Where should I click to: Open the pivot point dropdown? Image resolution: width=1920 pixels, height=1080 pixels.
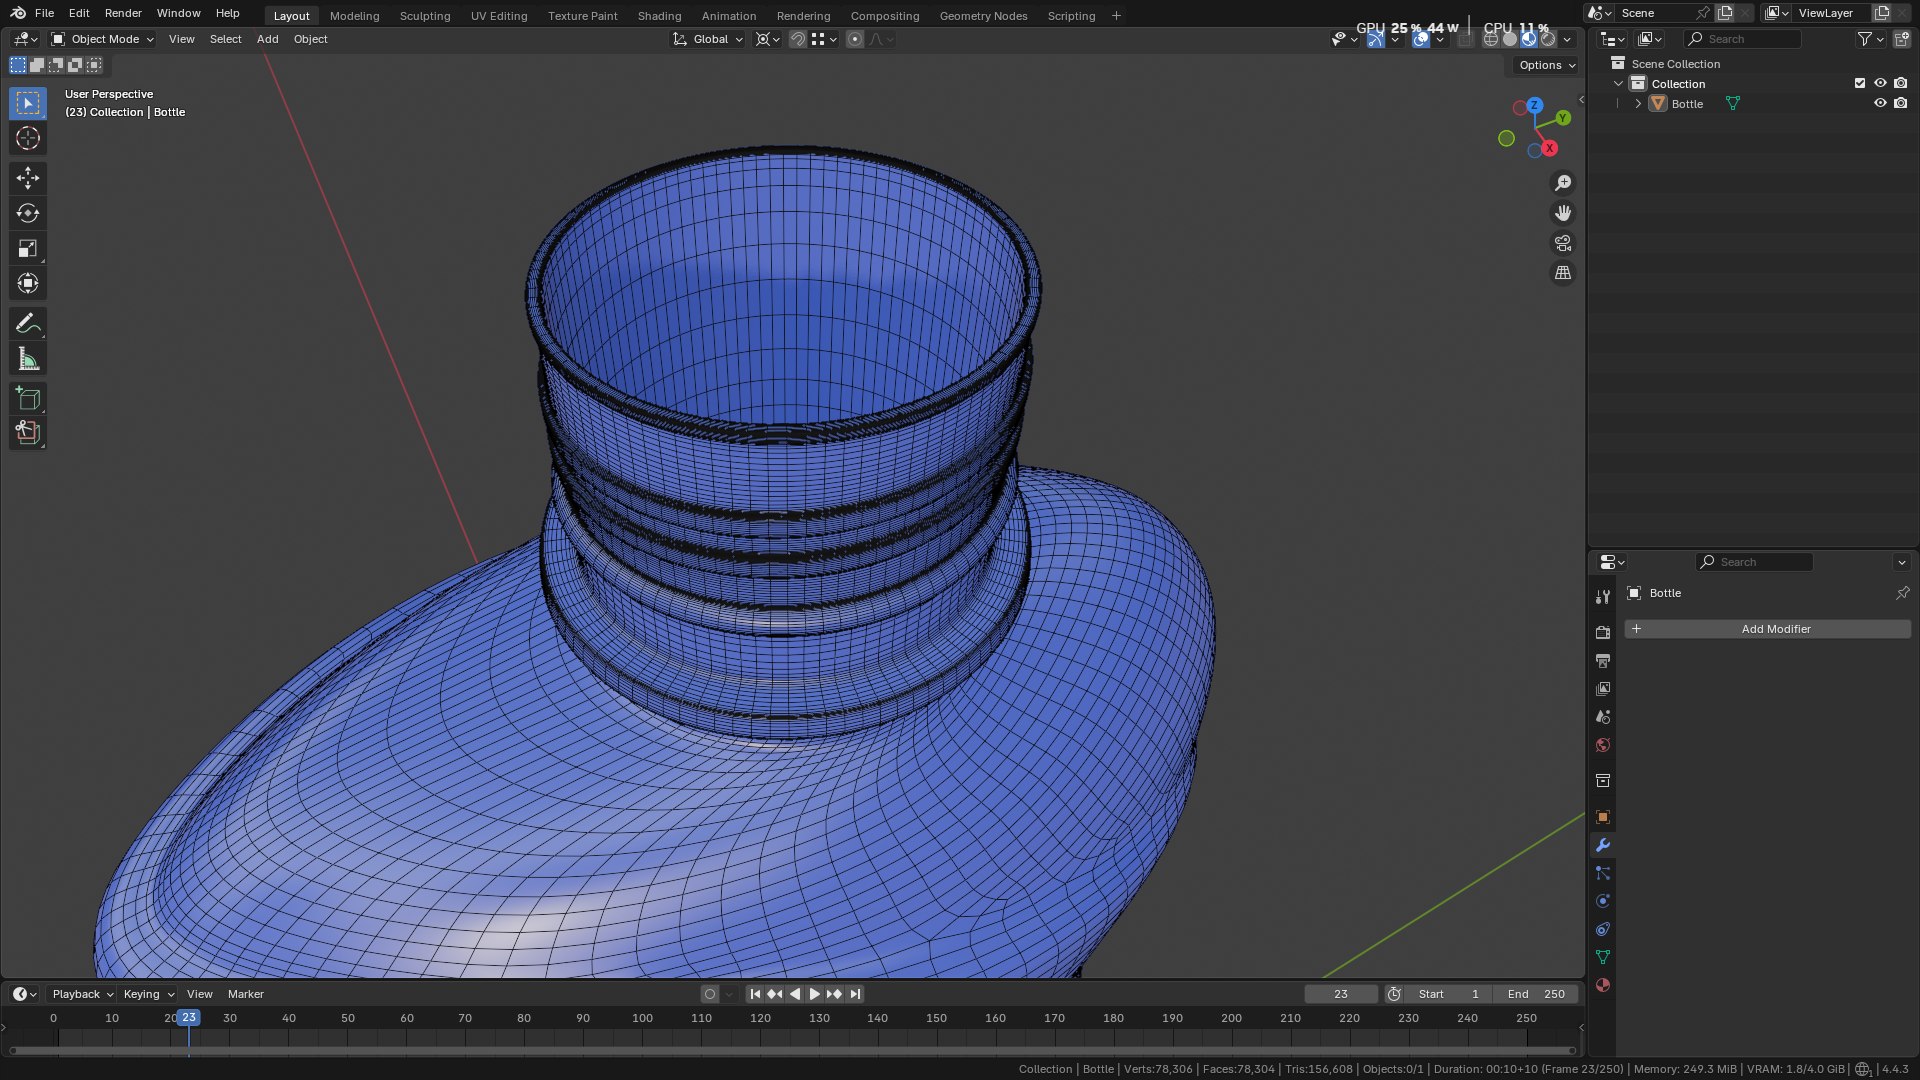pyautogui.click(x=768, y=39)
